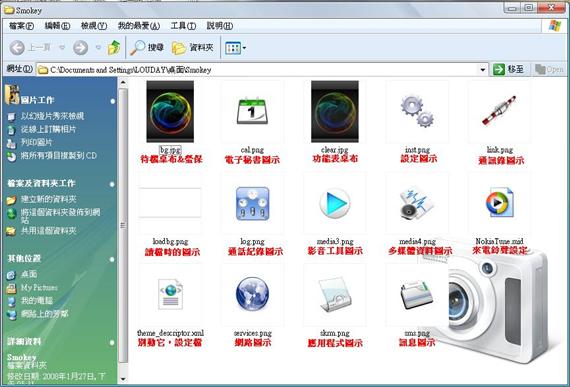
Task: Click the Windows flag logo
Action: [x=555, y=26]
